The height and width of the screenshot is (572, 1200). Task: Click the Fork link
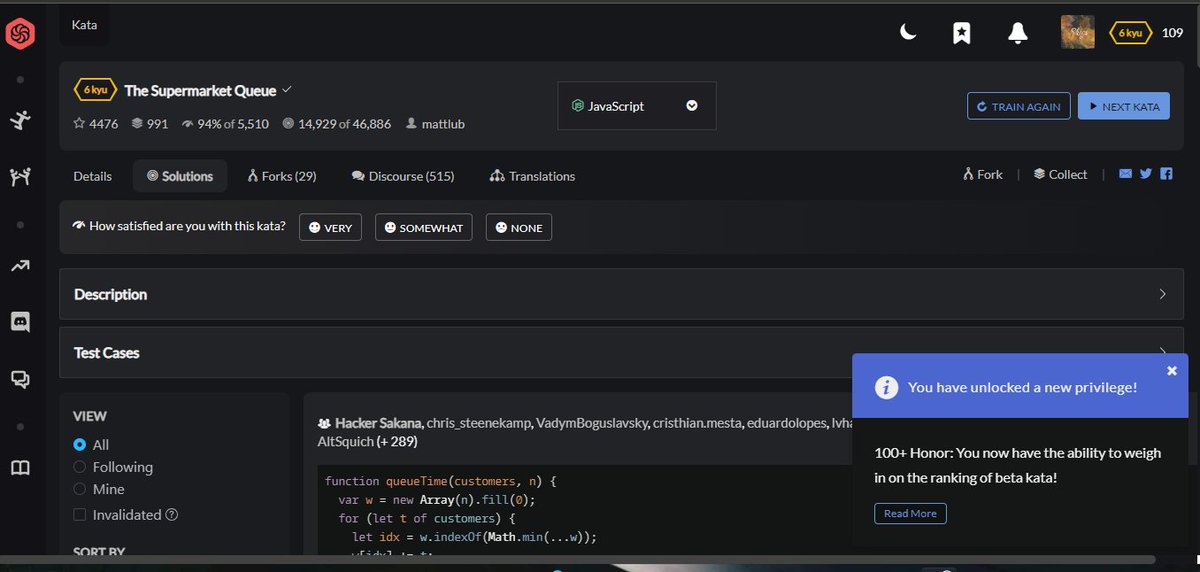(x=983, y=174)
